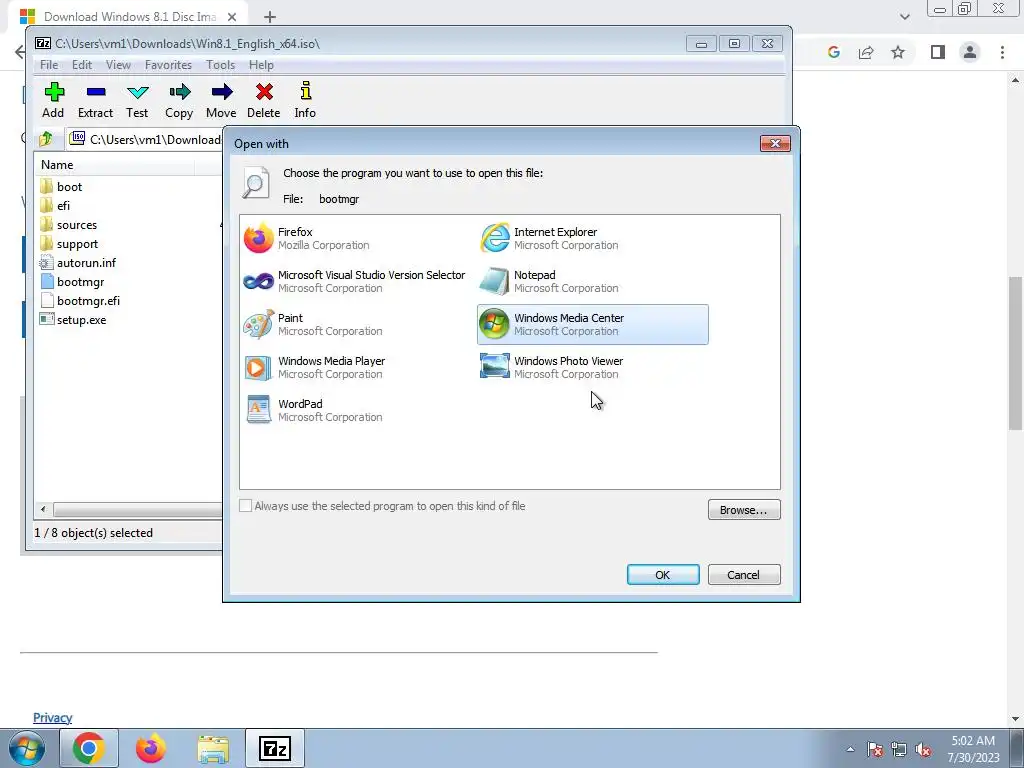Image resolution: width=1024 pixels, height=768 pixels.
Task: Select Windows Media Center entry
Action: [592, 325]
